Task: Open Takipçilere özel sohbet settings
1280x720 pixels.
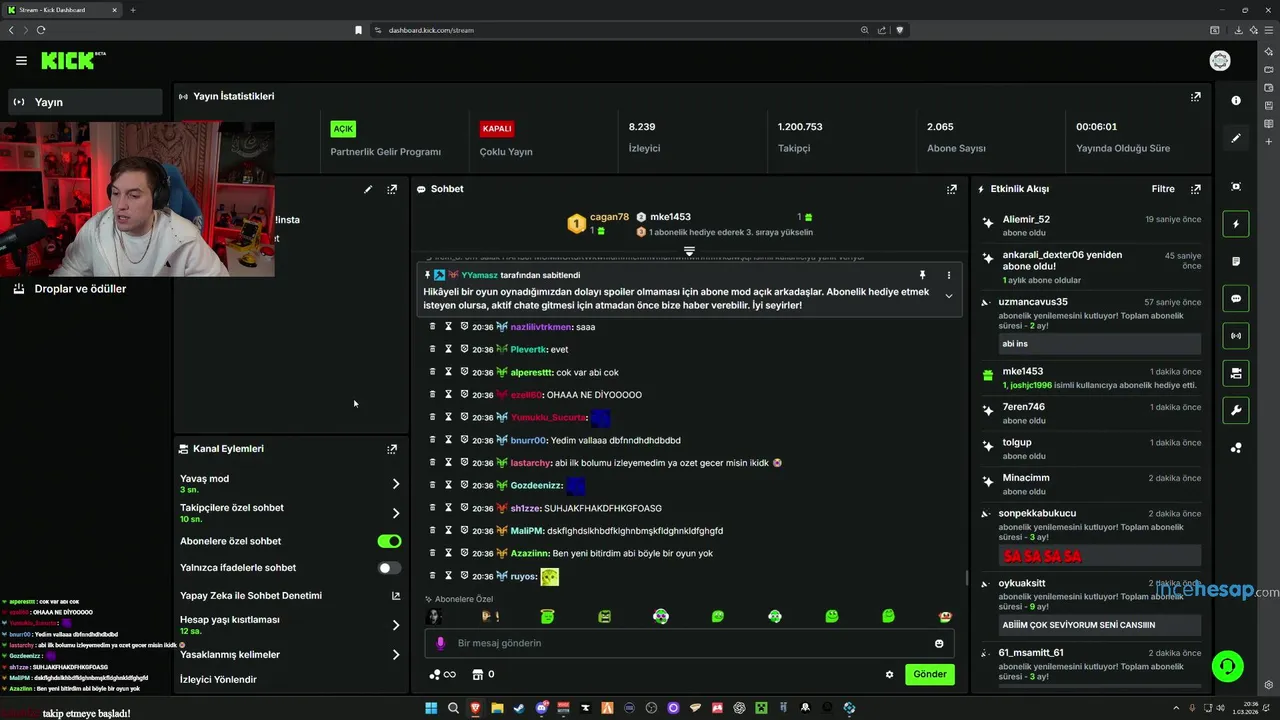Action: (290, 513)
